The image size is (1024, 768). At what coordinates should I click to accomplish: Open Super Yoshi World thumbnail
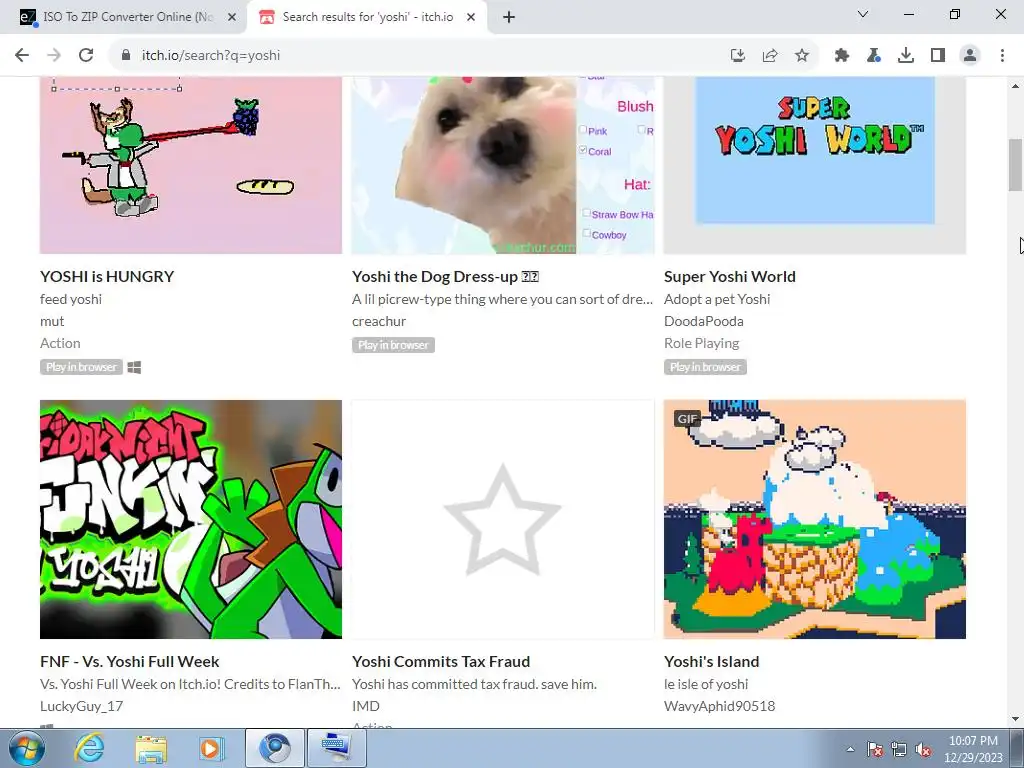(814, 165)
